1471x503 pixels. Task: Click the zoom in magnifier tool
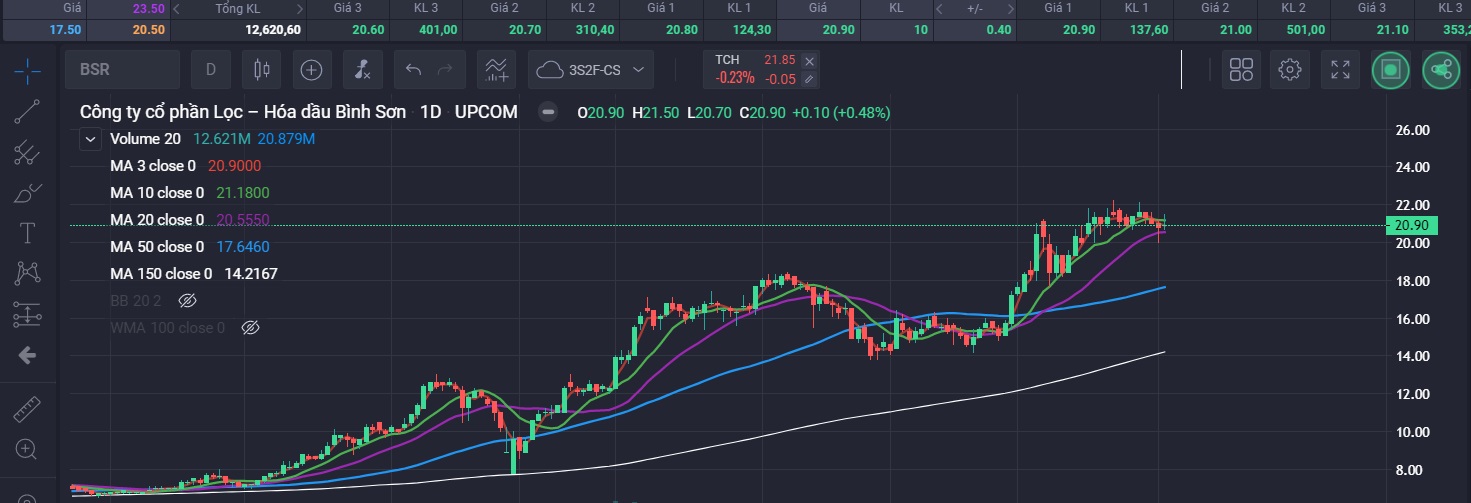click(27, 449)
